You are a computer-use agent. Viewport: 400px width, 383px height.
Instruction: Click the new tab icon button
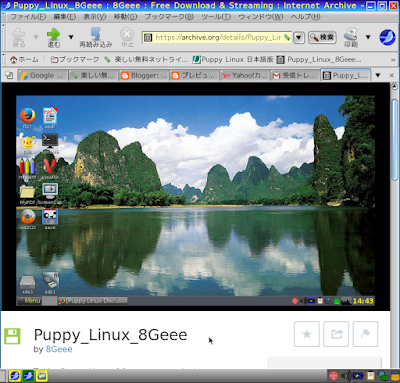[9, 75]
